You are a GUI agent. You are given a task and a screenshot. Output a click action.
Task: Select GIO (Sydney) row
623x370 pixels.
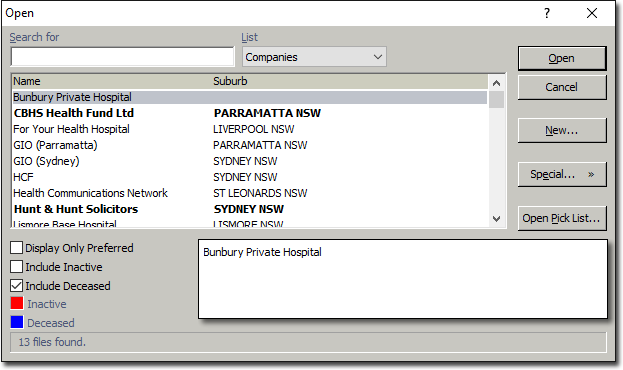[x=250, y=161]
